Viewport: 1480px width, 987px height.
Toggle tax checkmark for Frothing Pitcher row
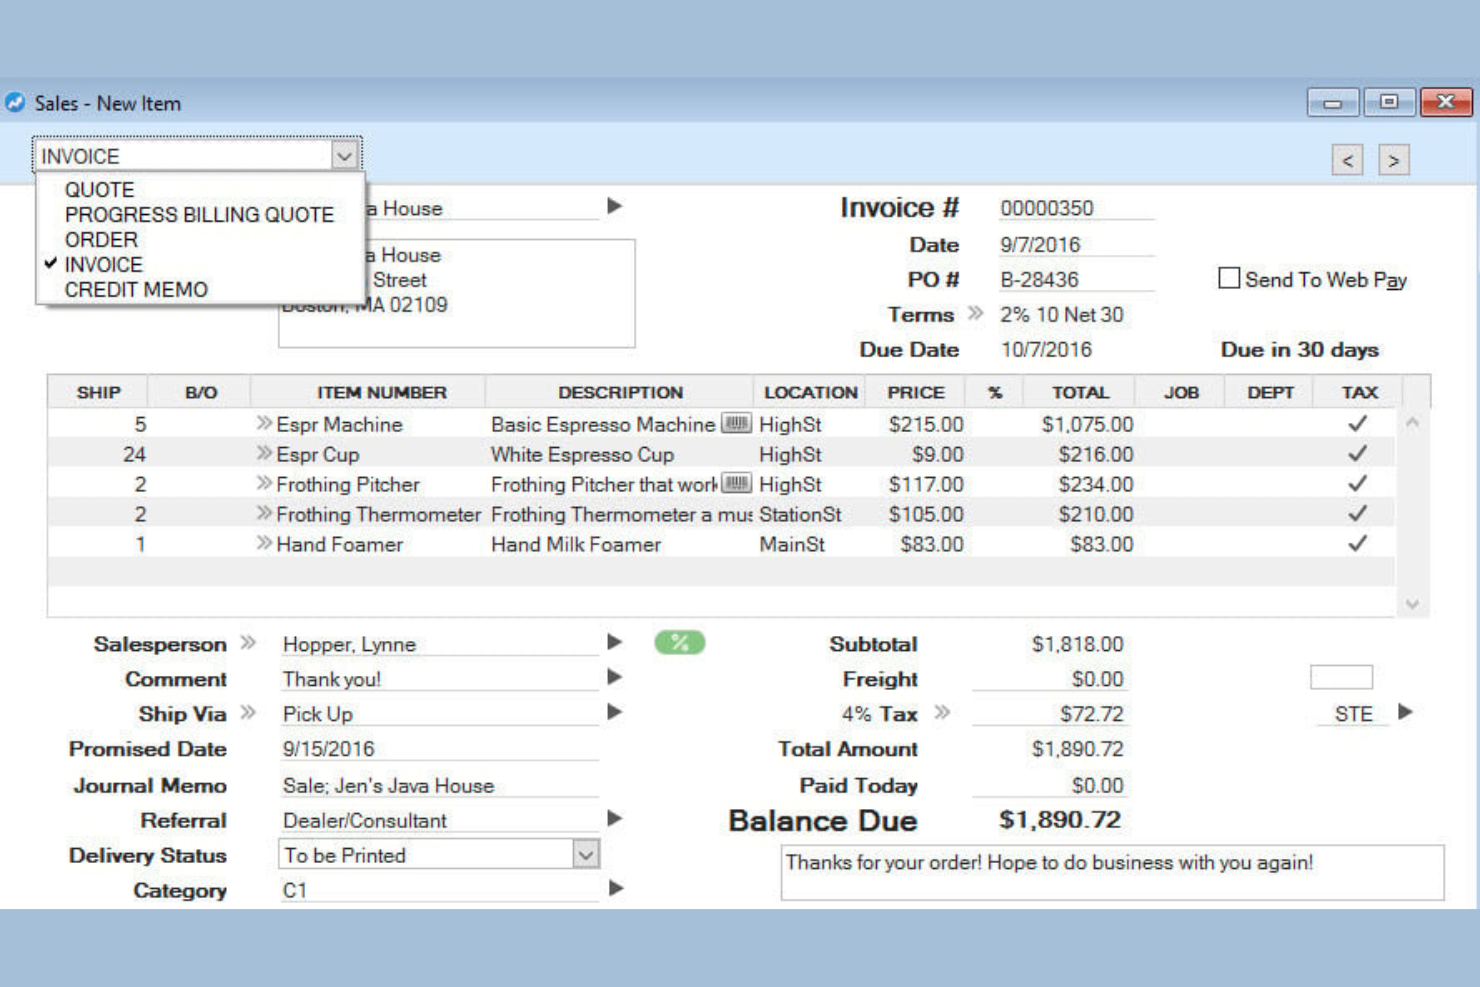pyautogui.click(x=1357, y=483)
